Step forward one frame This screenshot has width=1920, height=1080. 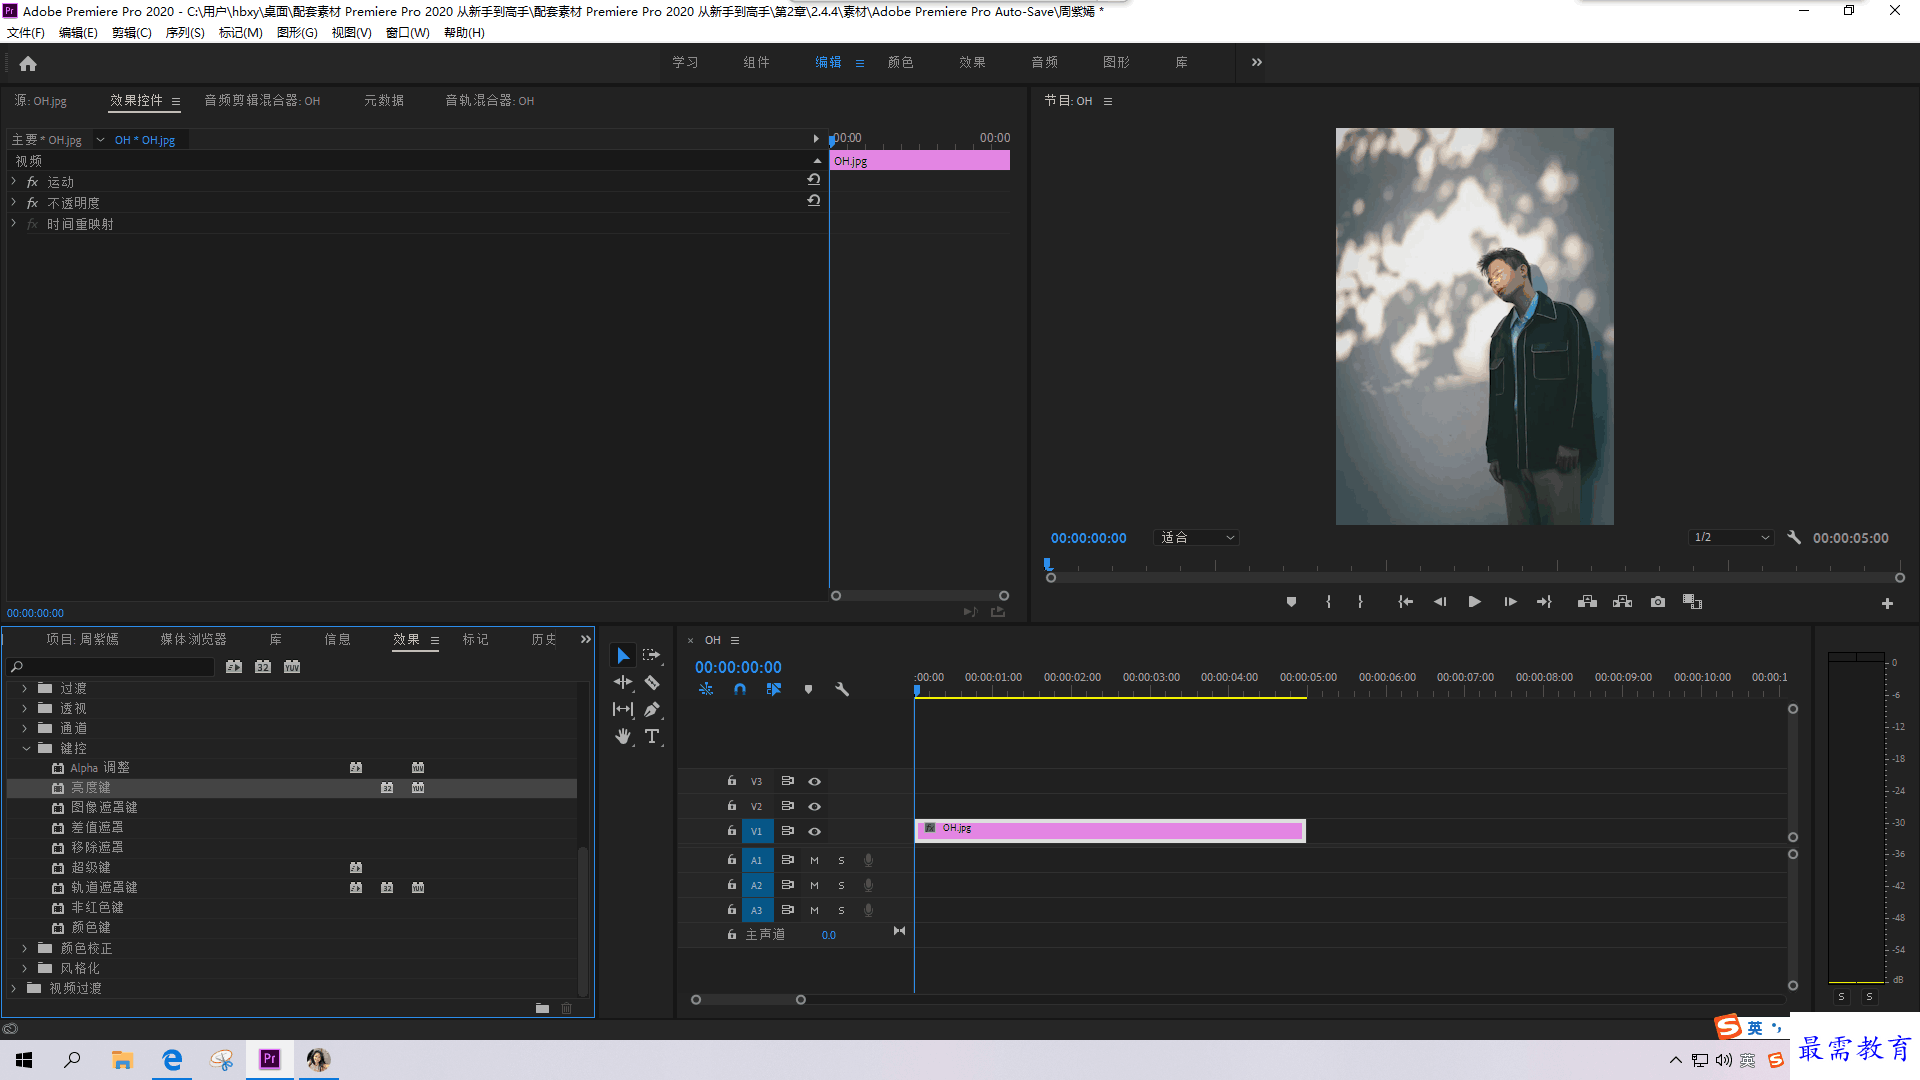point(1510,602)
